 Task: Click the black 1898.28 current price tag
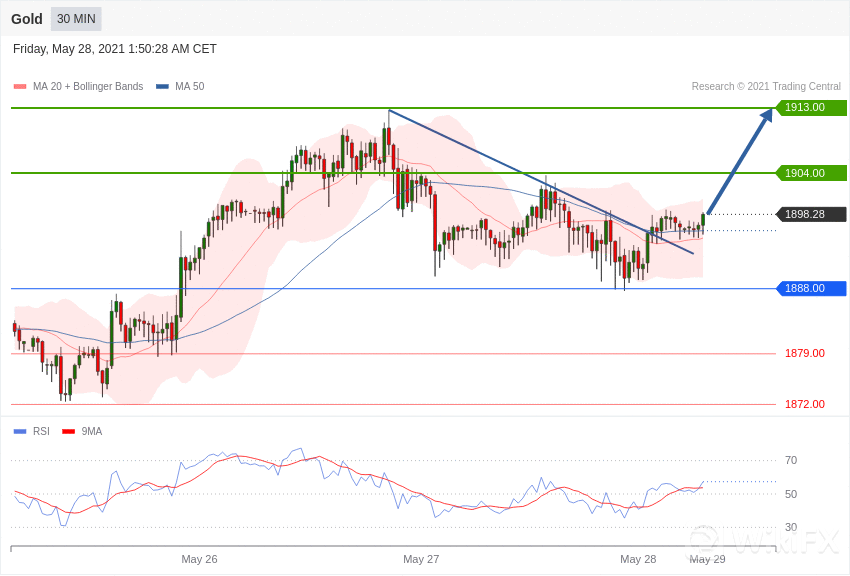point(811,214)
